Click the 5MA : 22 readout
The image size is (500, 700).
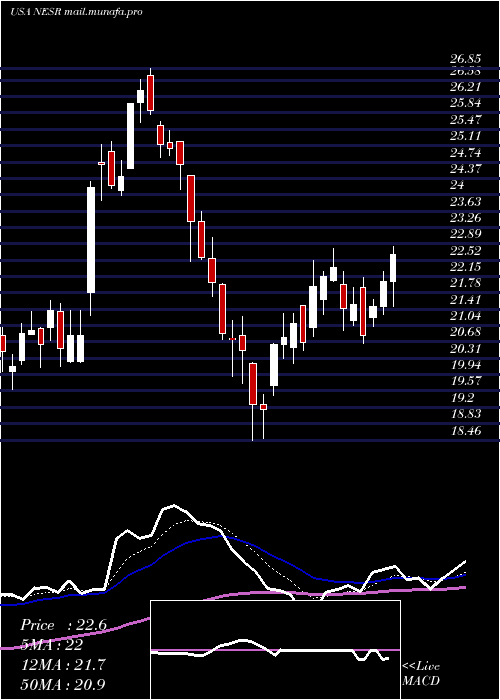[51, 645]
